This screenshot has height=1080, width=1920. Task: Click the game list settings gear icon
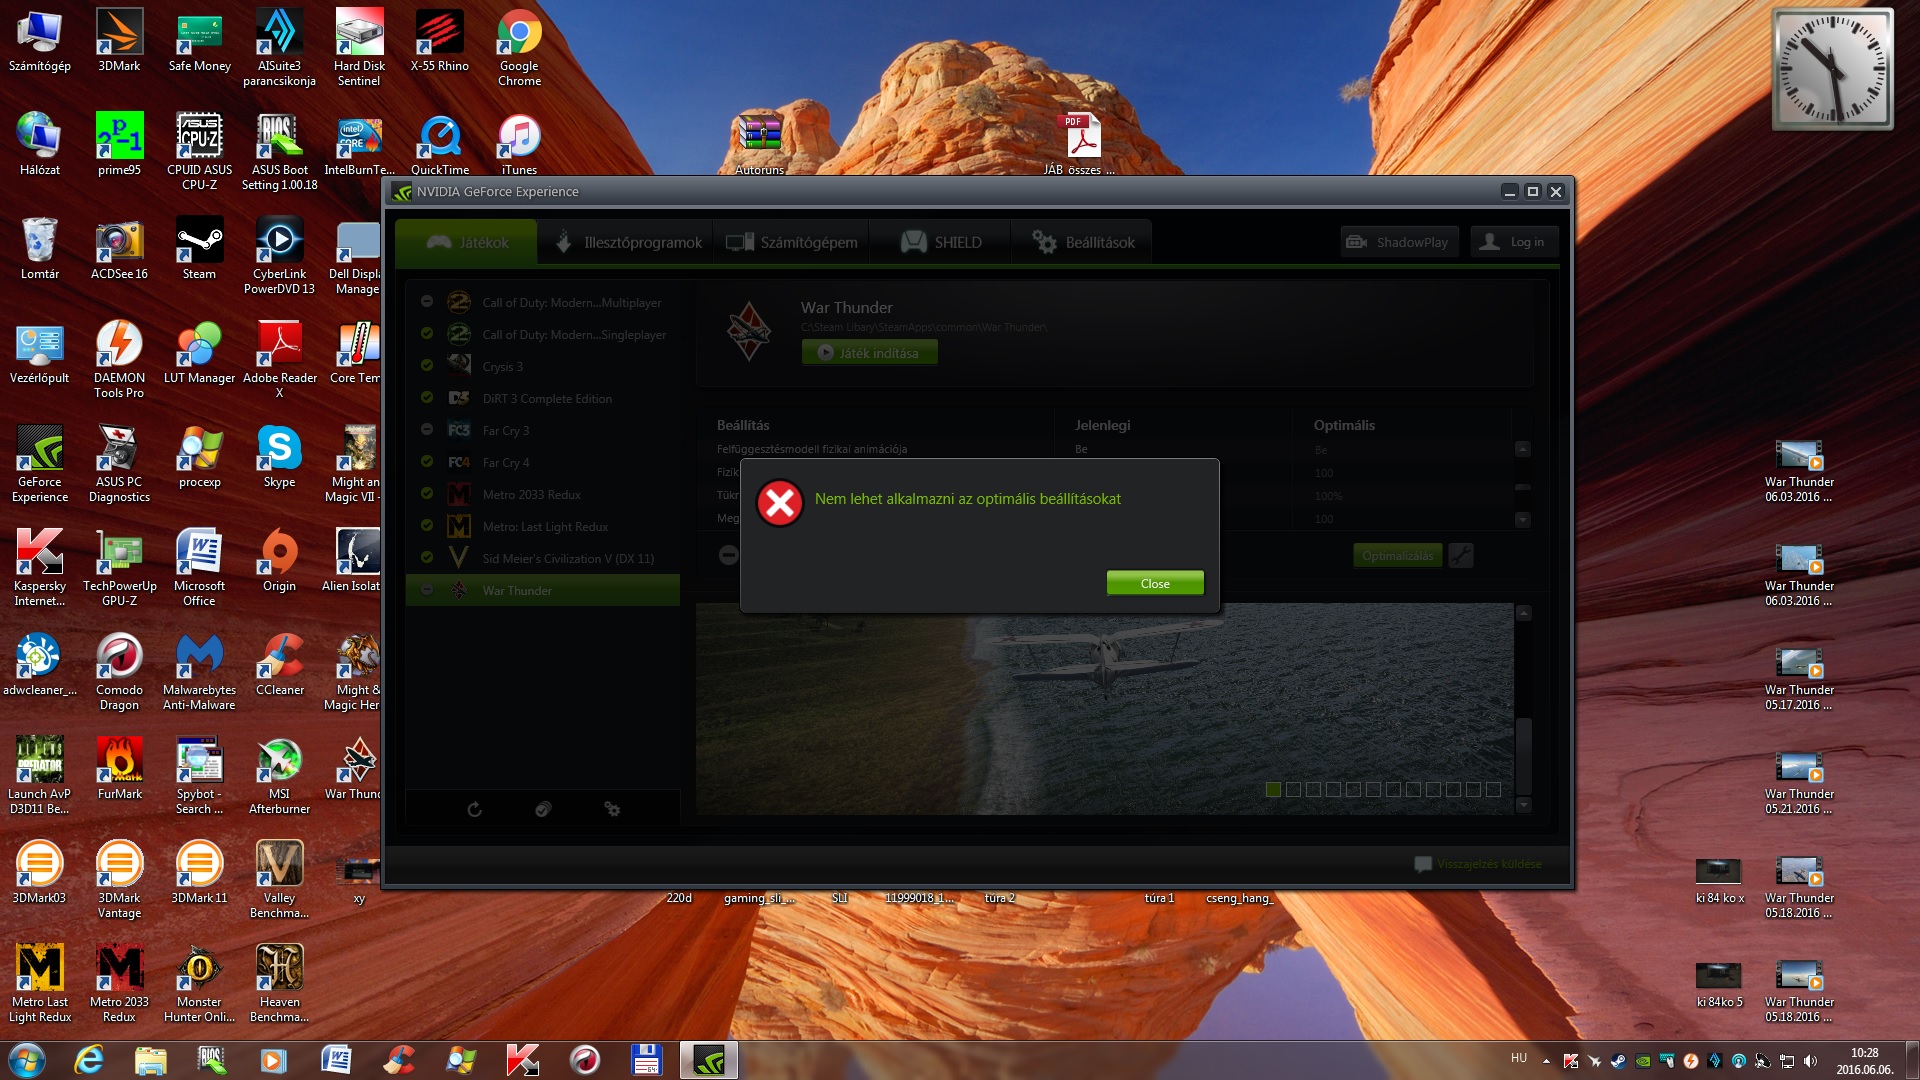(612, 809)
